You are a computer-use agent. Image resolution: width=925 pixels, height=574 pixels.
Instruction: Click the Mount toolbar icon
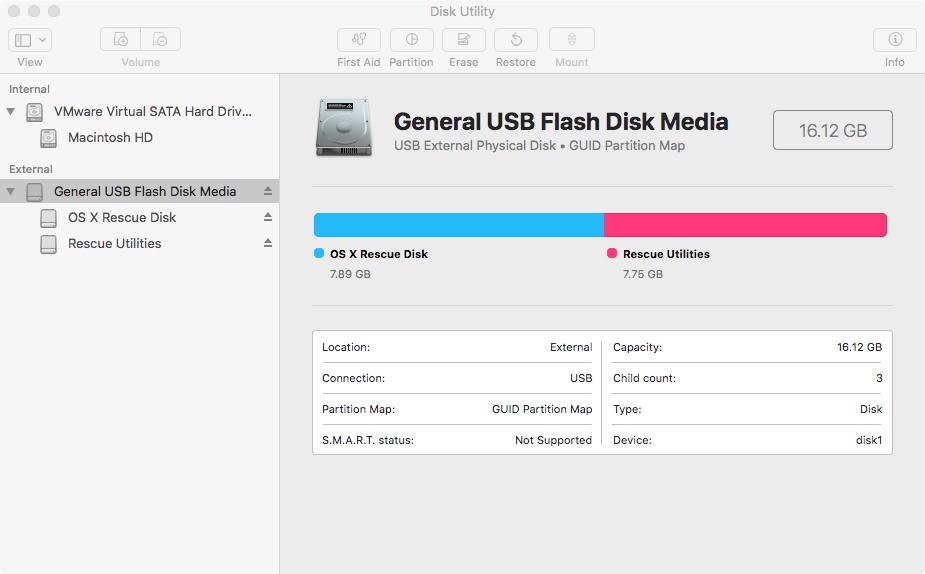pos(572,40)
